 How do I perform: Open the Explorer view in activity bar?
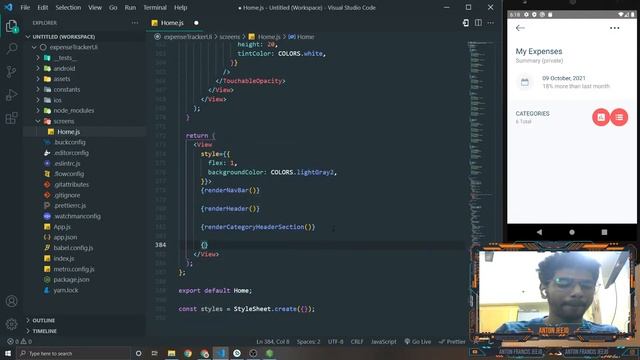(11, 27)
